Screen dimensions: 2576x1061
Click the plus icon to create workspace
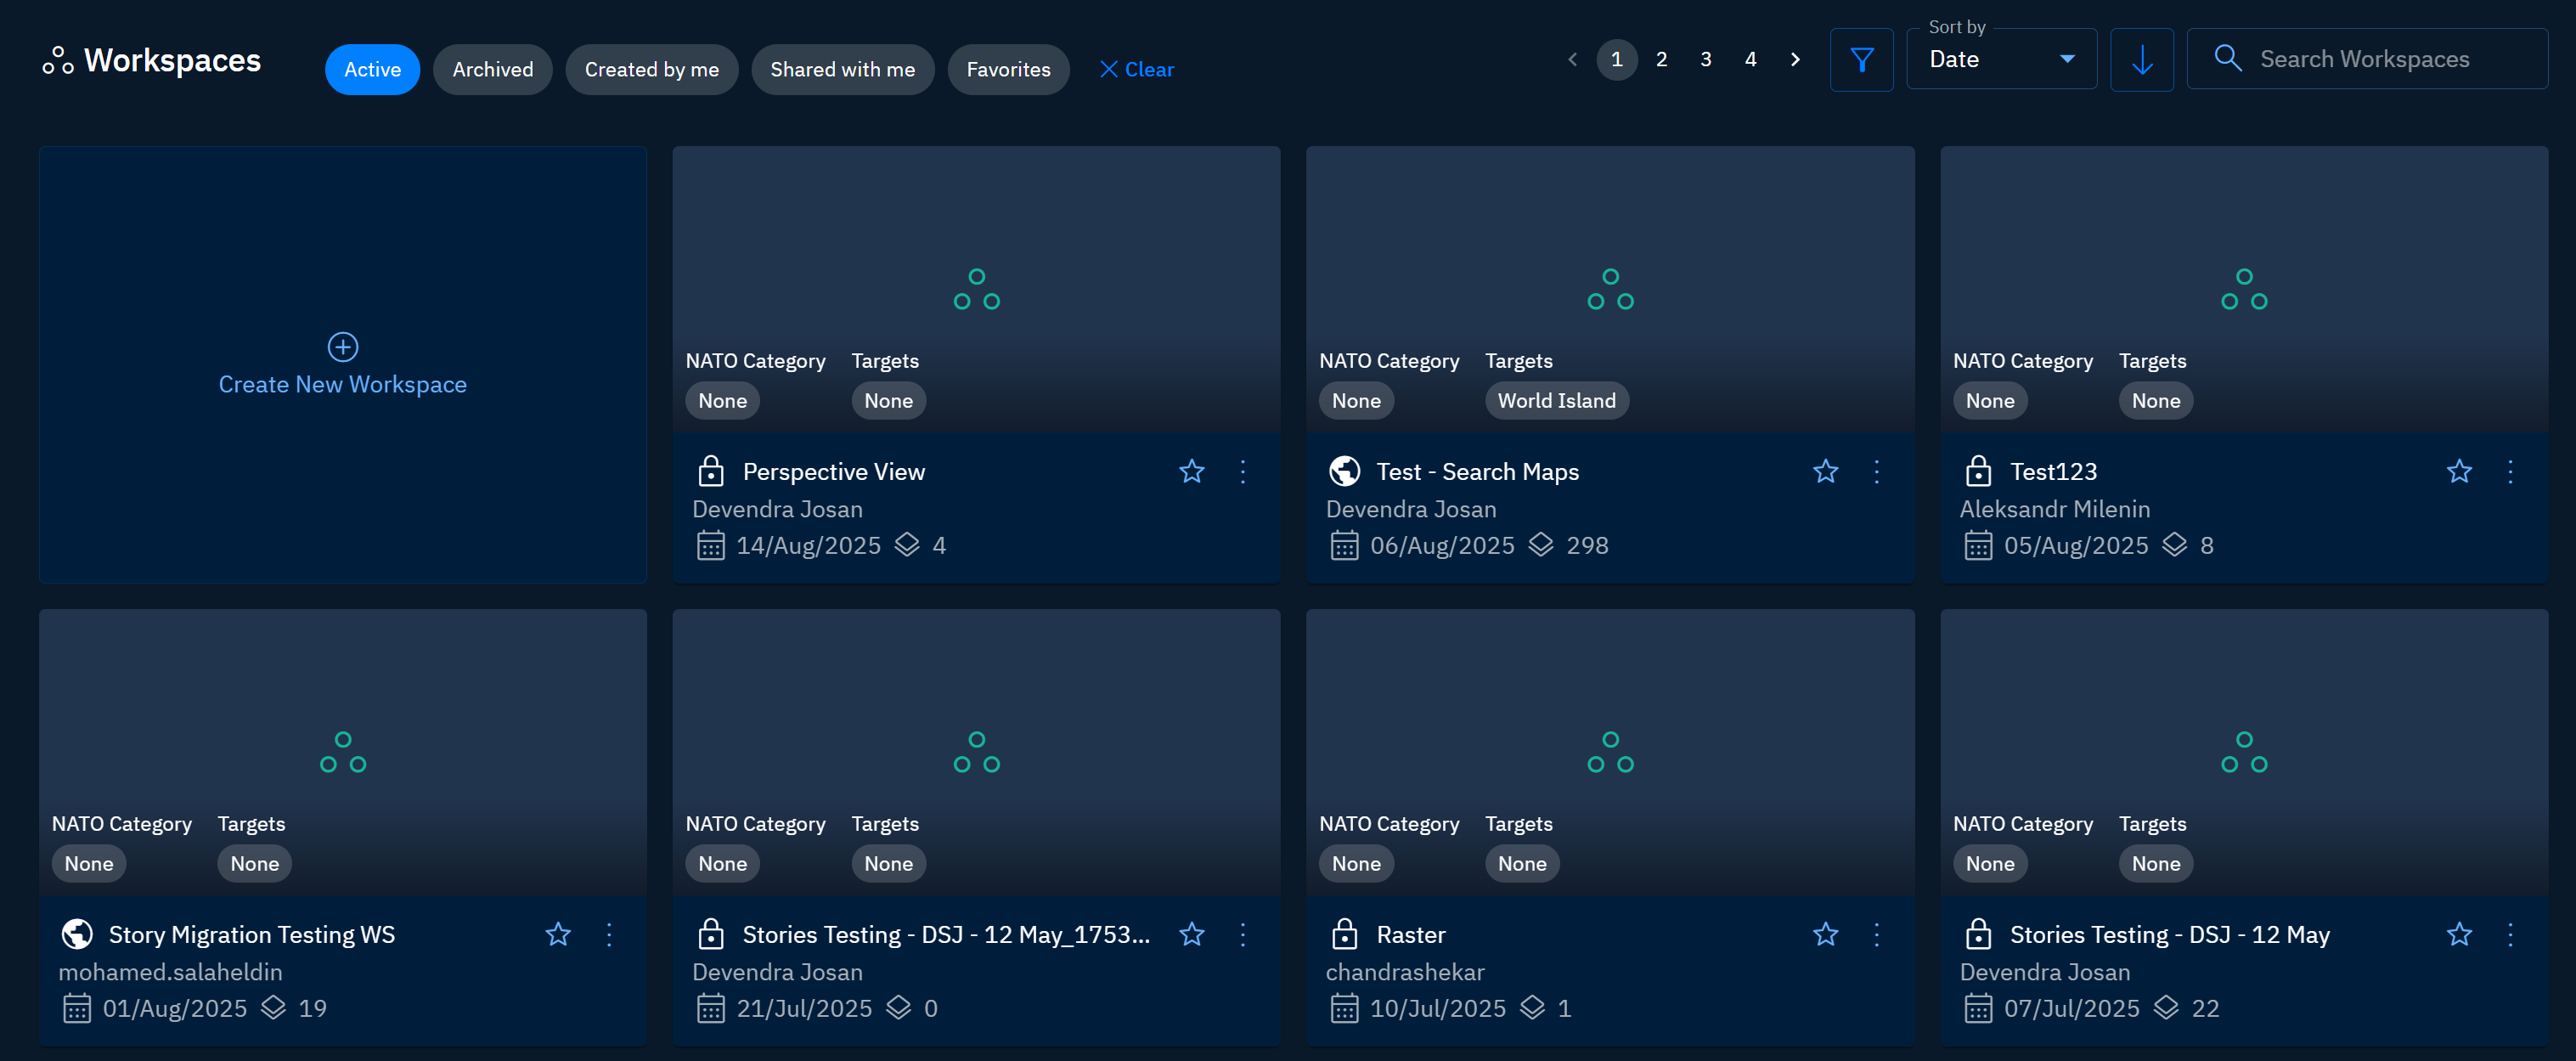tap(343, 347)
